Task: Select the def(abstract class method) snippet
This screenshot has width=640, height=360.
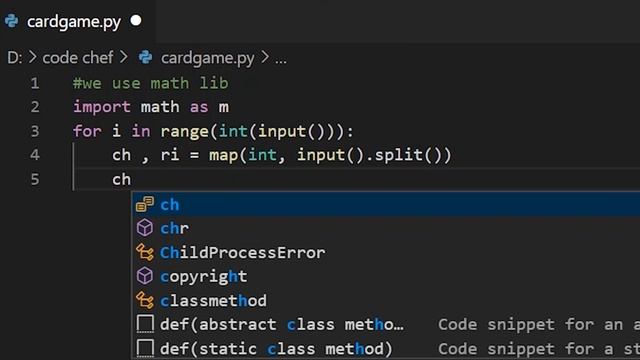Action: [386, 325]
